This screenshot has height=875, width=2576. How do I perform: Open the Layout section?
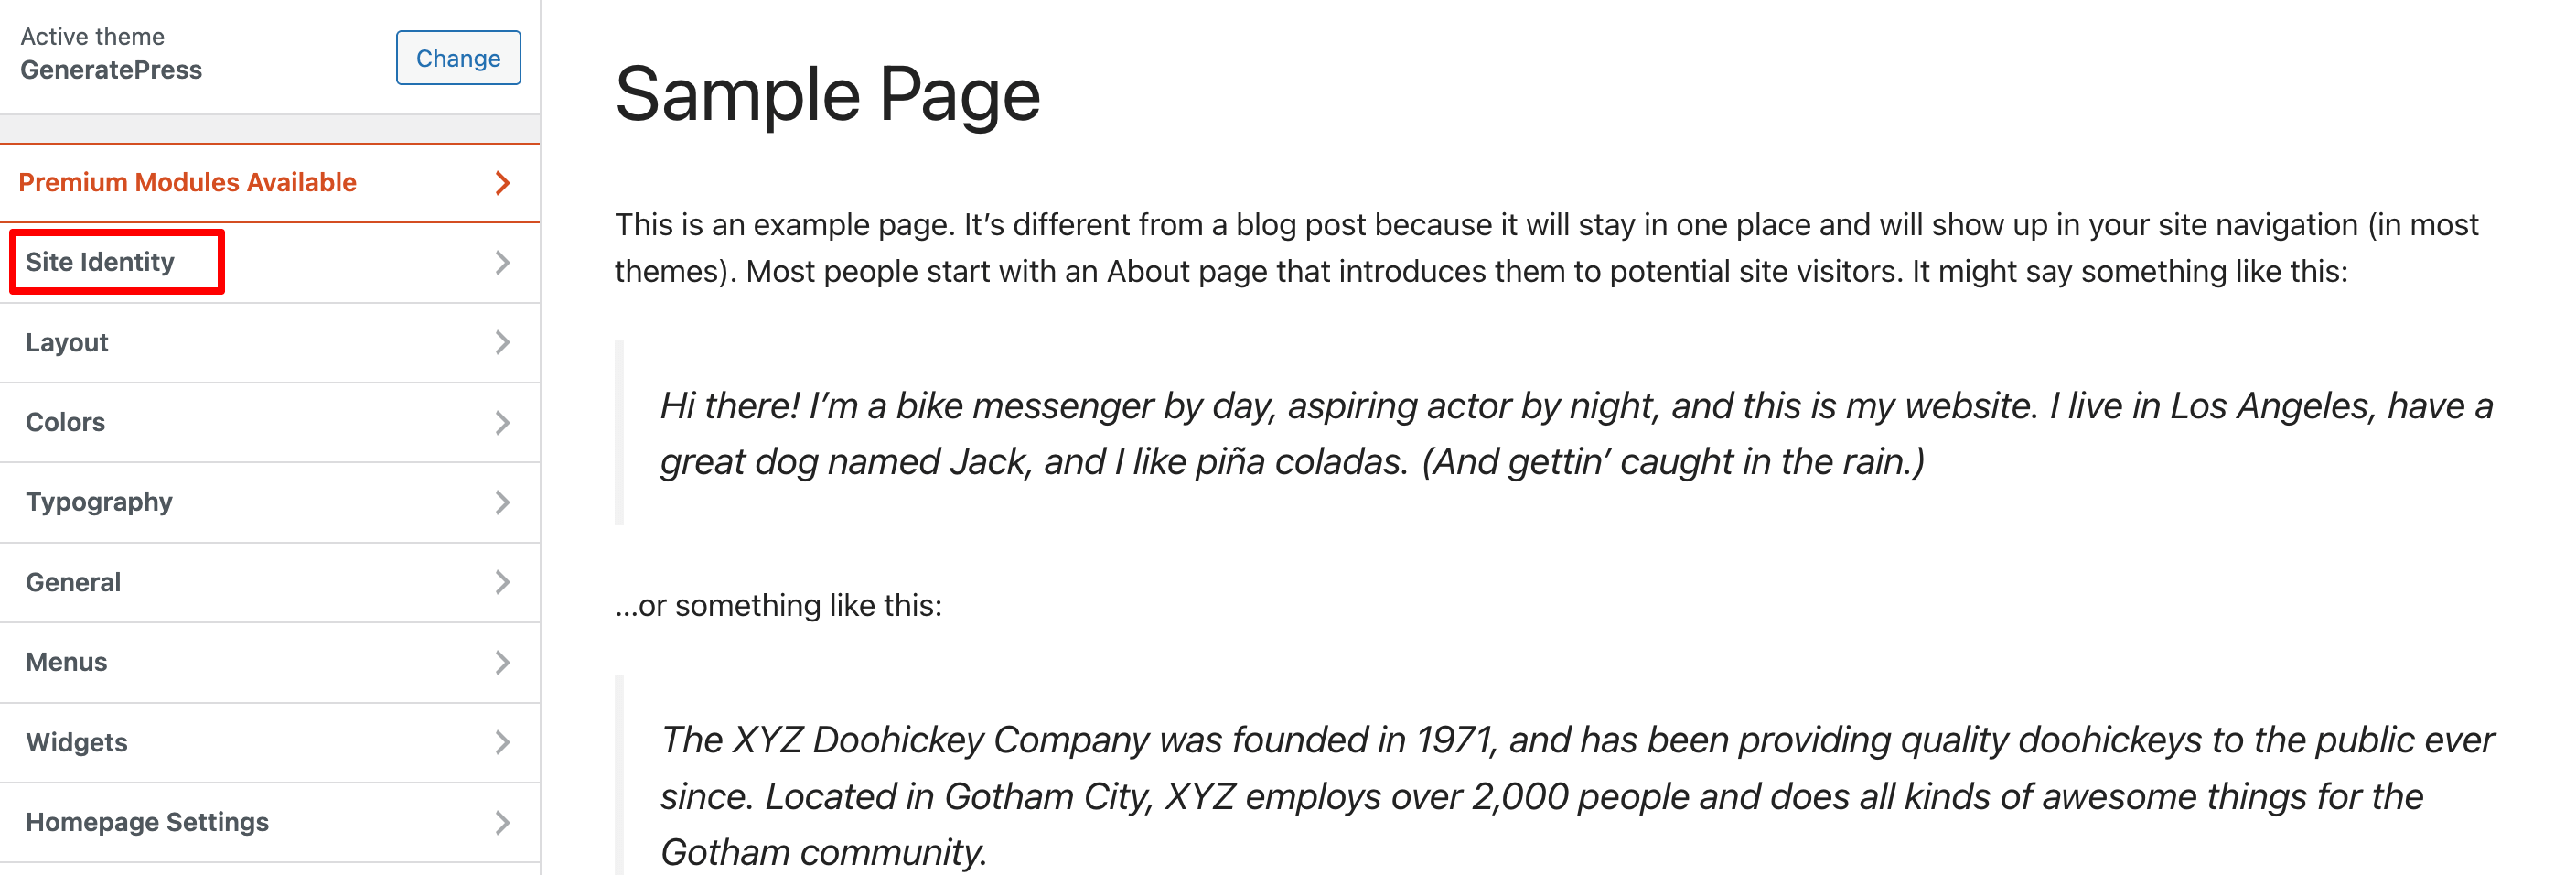[x=270, y=343]
